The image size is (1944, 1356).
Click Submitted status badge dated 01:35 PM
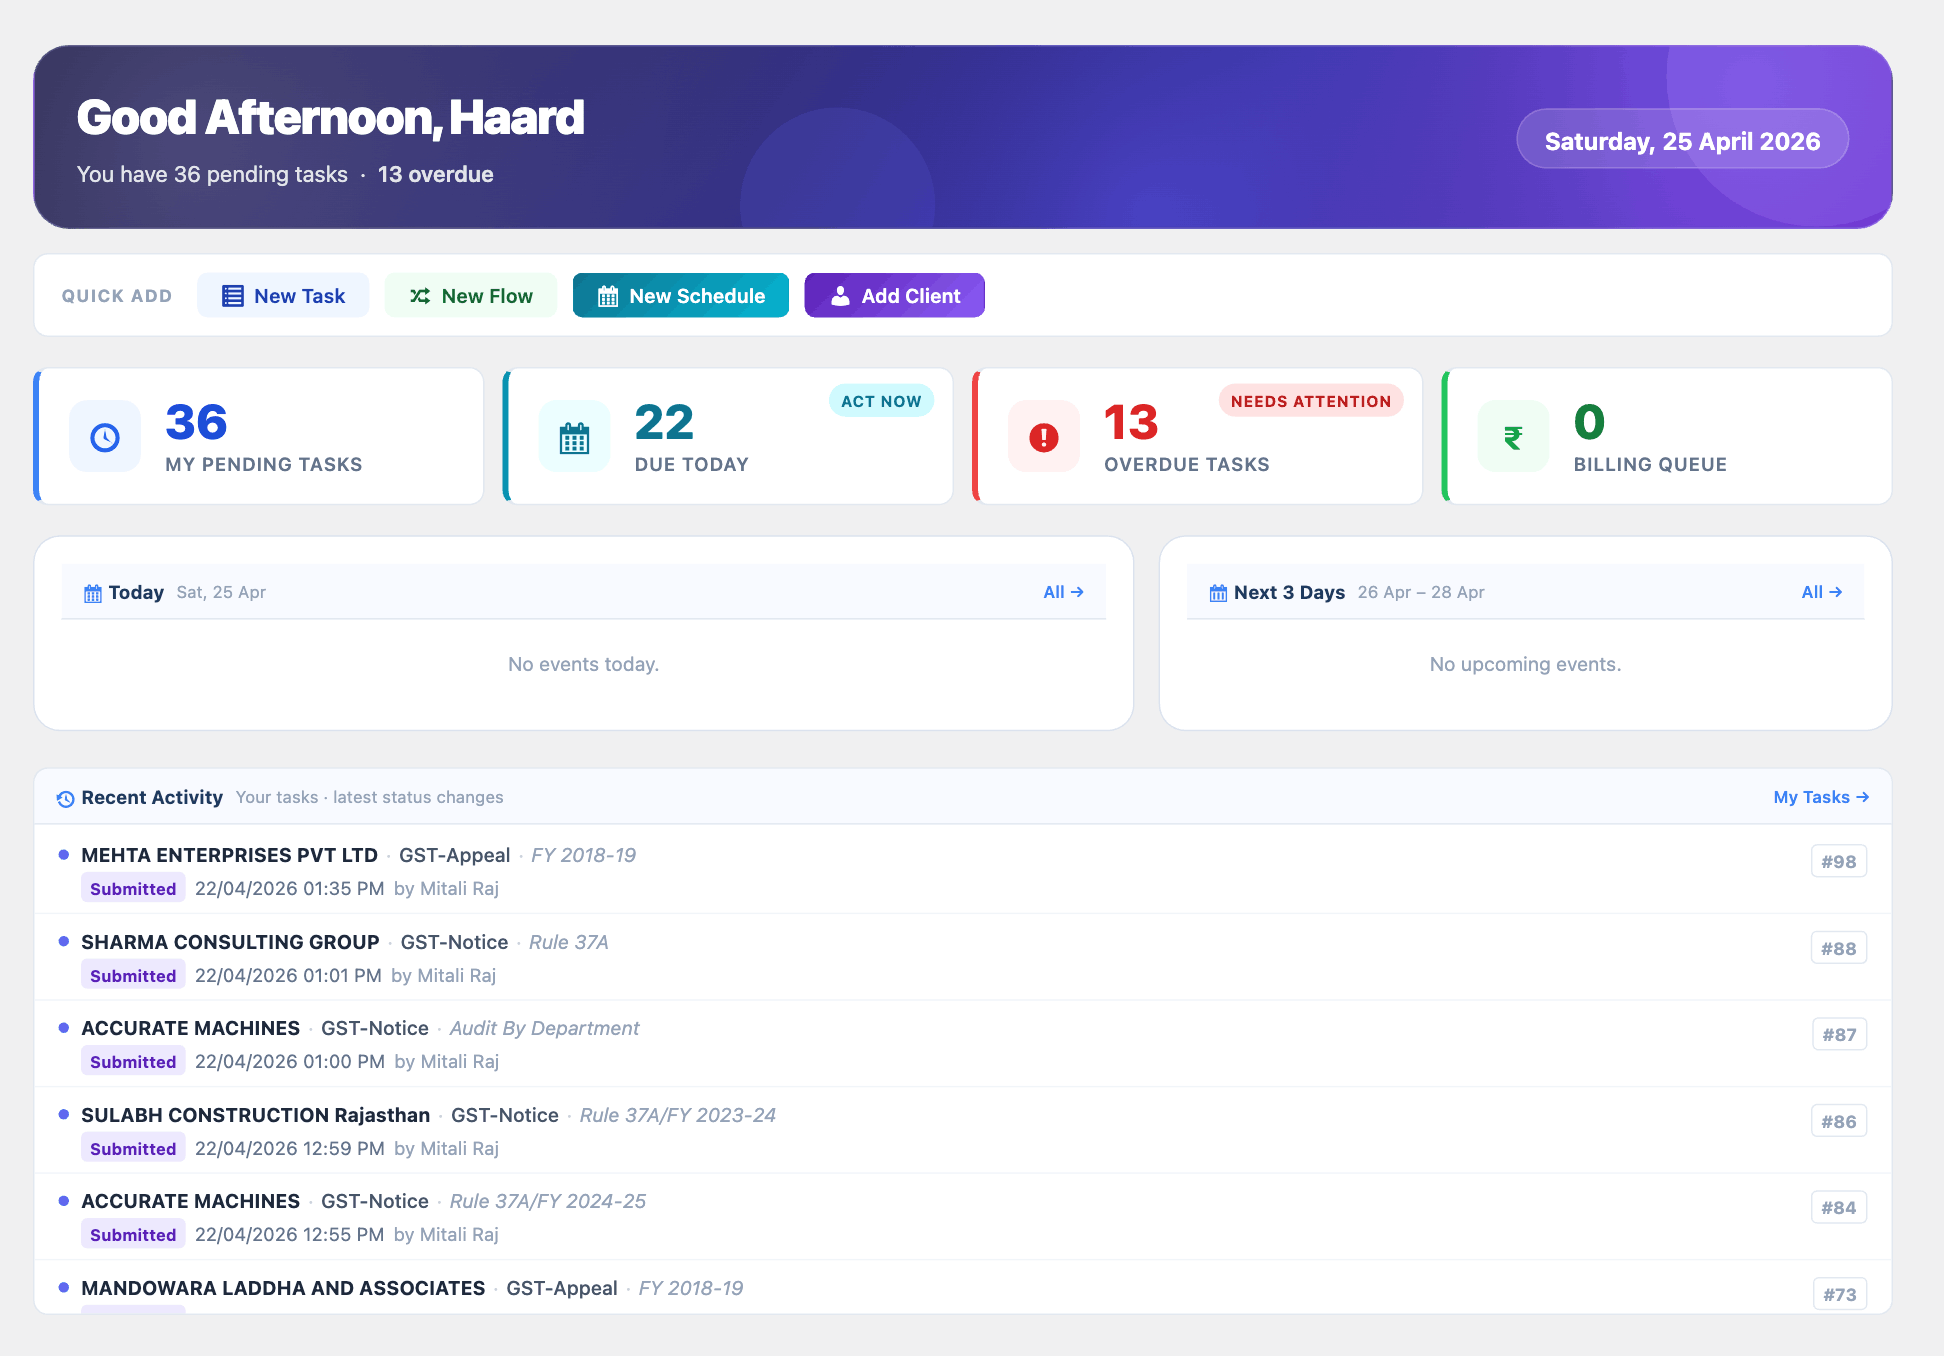pyautogui.click(x=133, y=889)
